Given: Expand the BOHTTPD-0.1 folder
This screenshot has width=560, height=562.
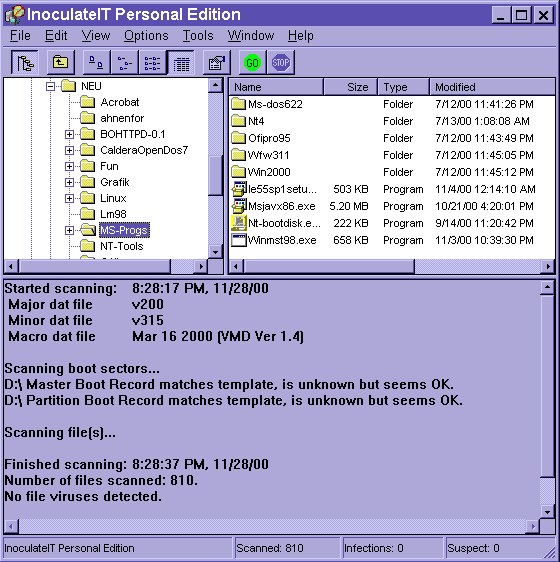Looking at the screenshot, I should click(70, 134).
